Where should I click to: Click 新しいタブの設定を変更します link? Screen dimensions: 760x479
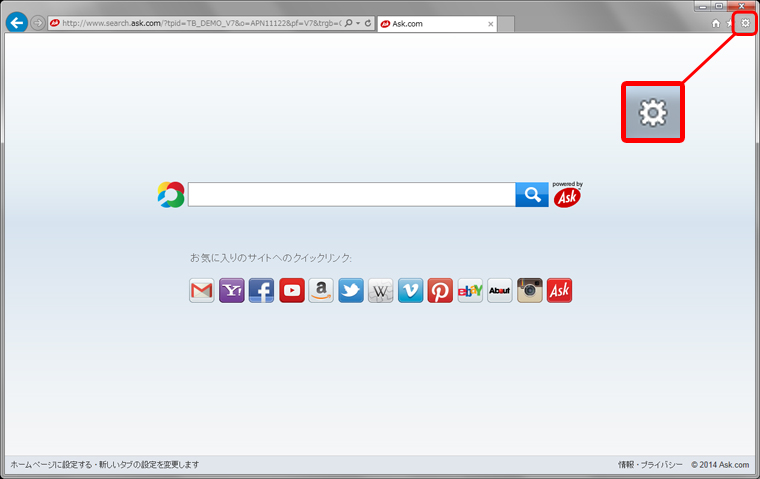tap(149, 464)
